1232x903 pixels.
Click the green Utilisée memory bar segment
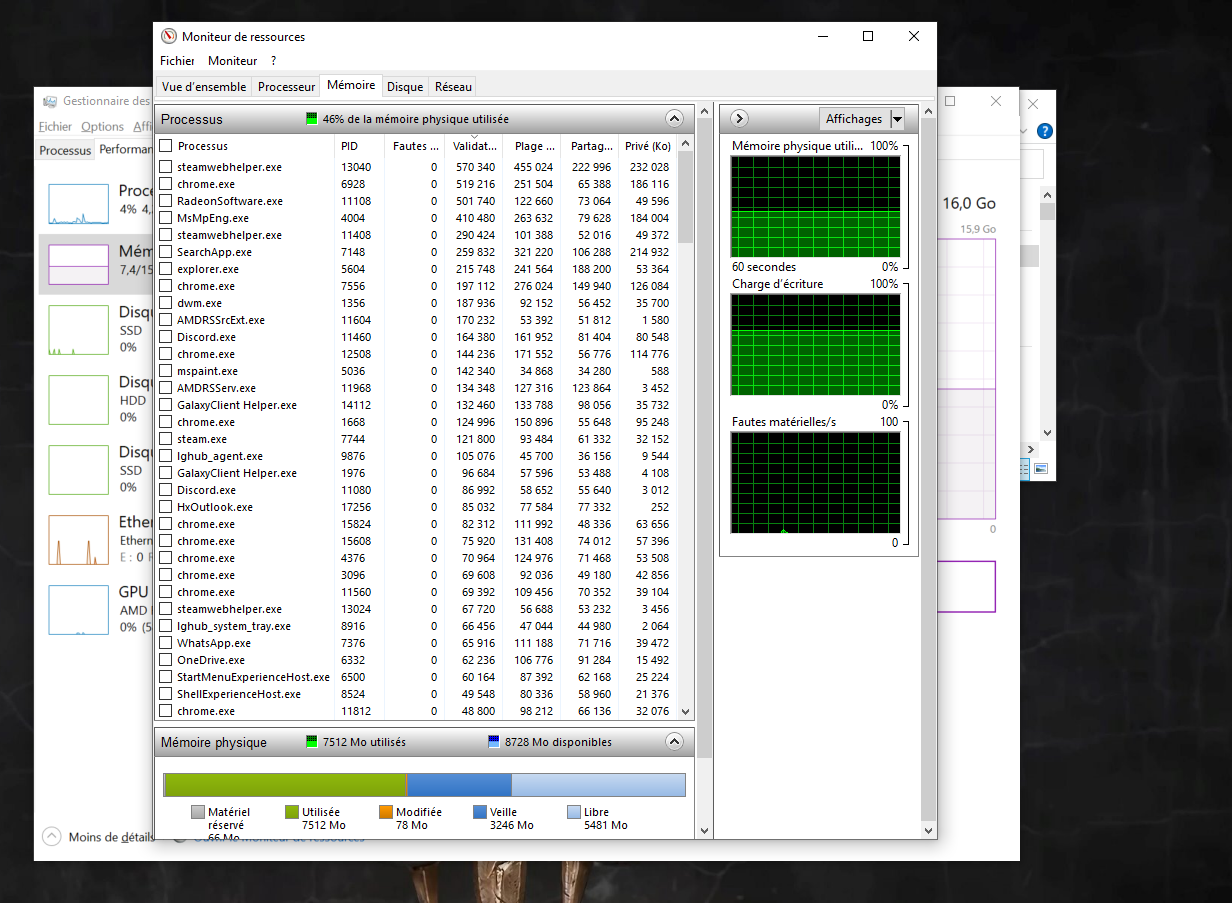(284, 784)
